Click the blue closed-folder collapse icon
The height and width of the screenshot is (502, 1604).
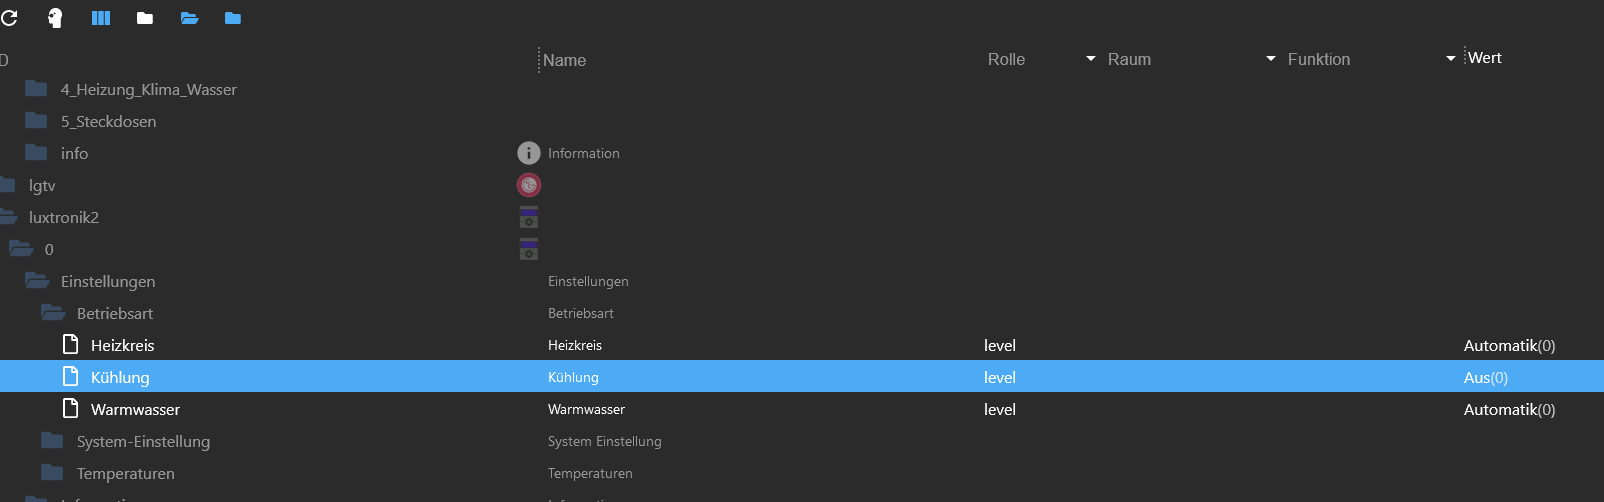pyautogui.click(x=233, y=18)
